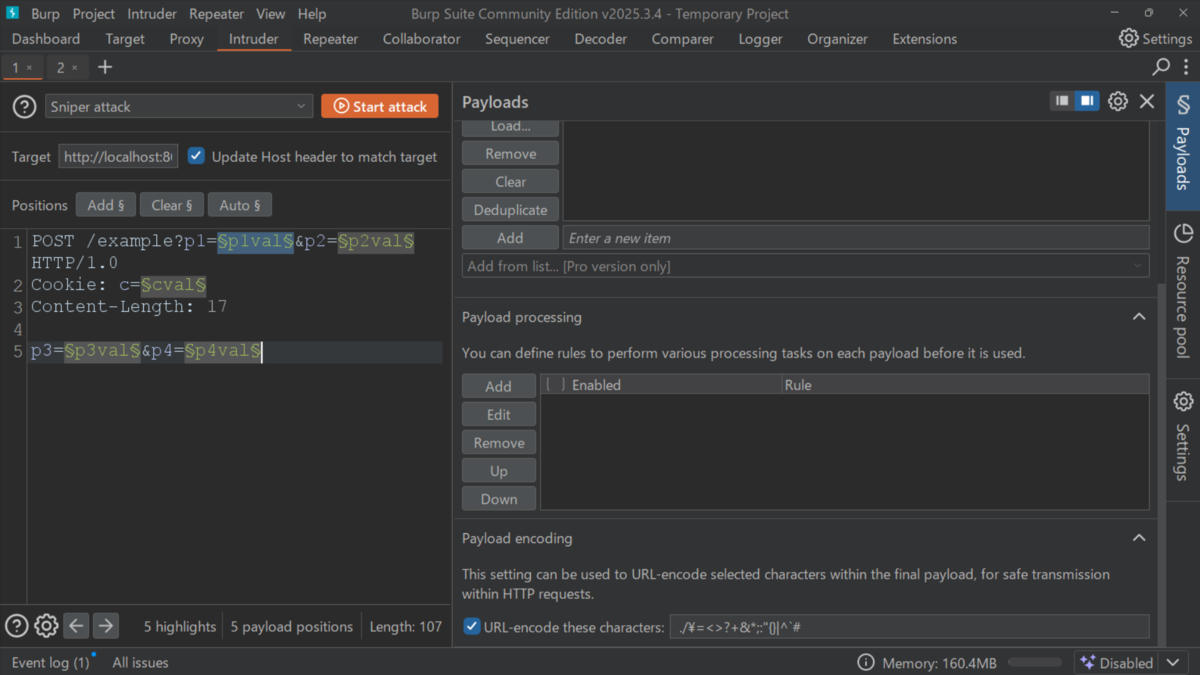Image resolution: width=1200 pixels, height=675 pixels.
Task: Click the §p1val§ payload marker in request
Action: click(x=255, y=241)
